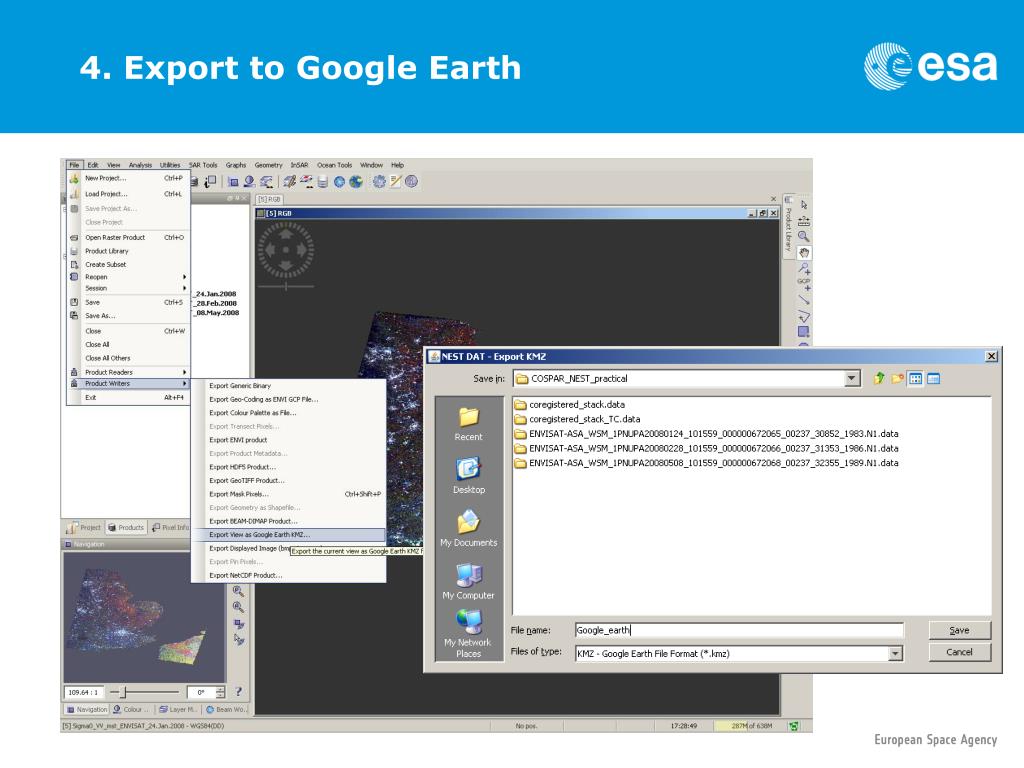Select ENVISAT folder ending 31353_1986.N1.data
This screenshot has width=1024, height=768.
(x=707, y=449)
